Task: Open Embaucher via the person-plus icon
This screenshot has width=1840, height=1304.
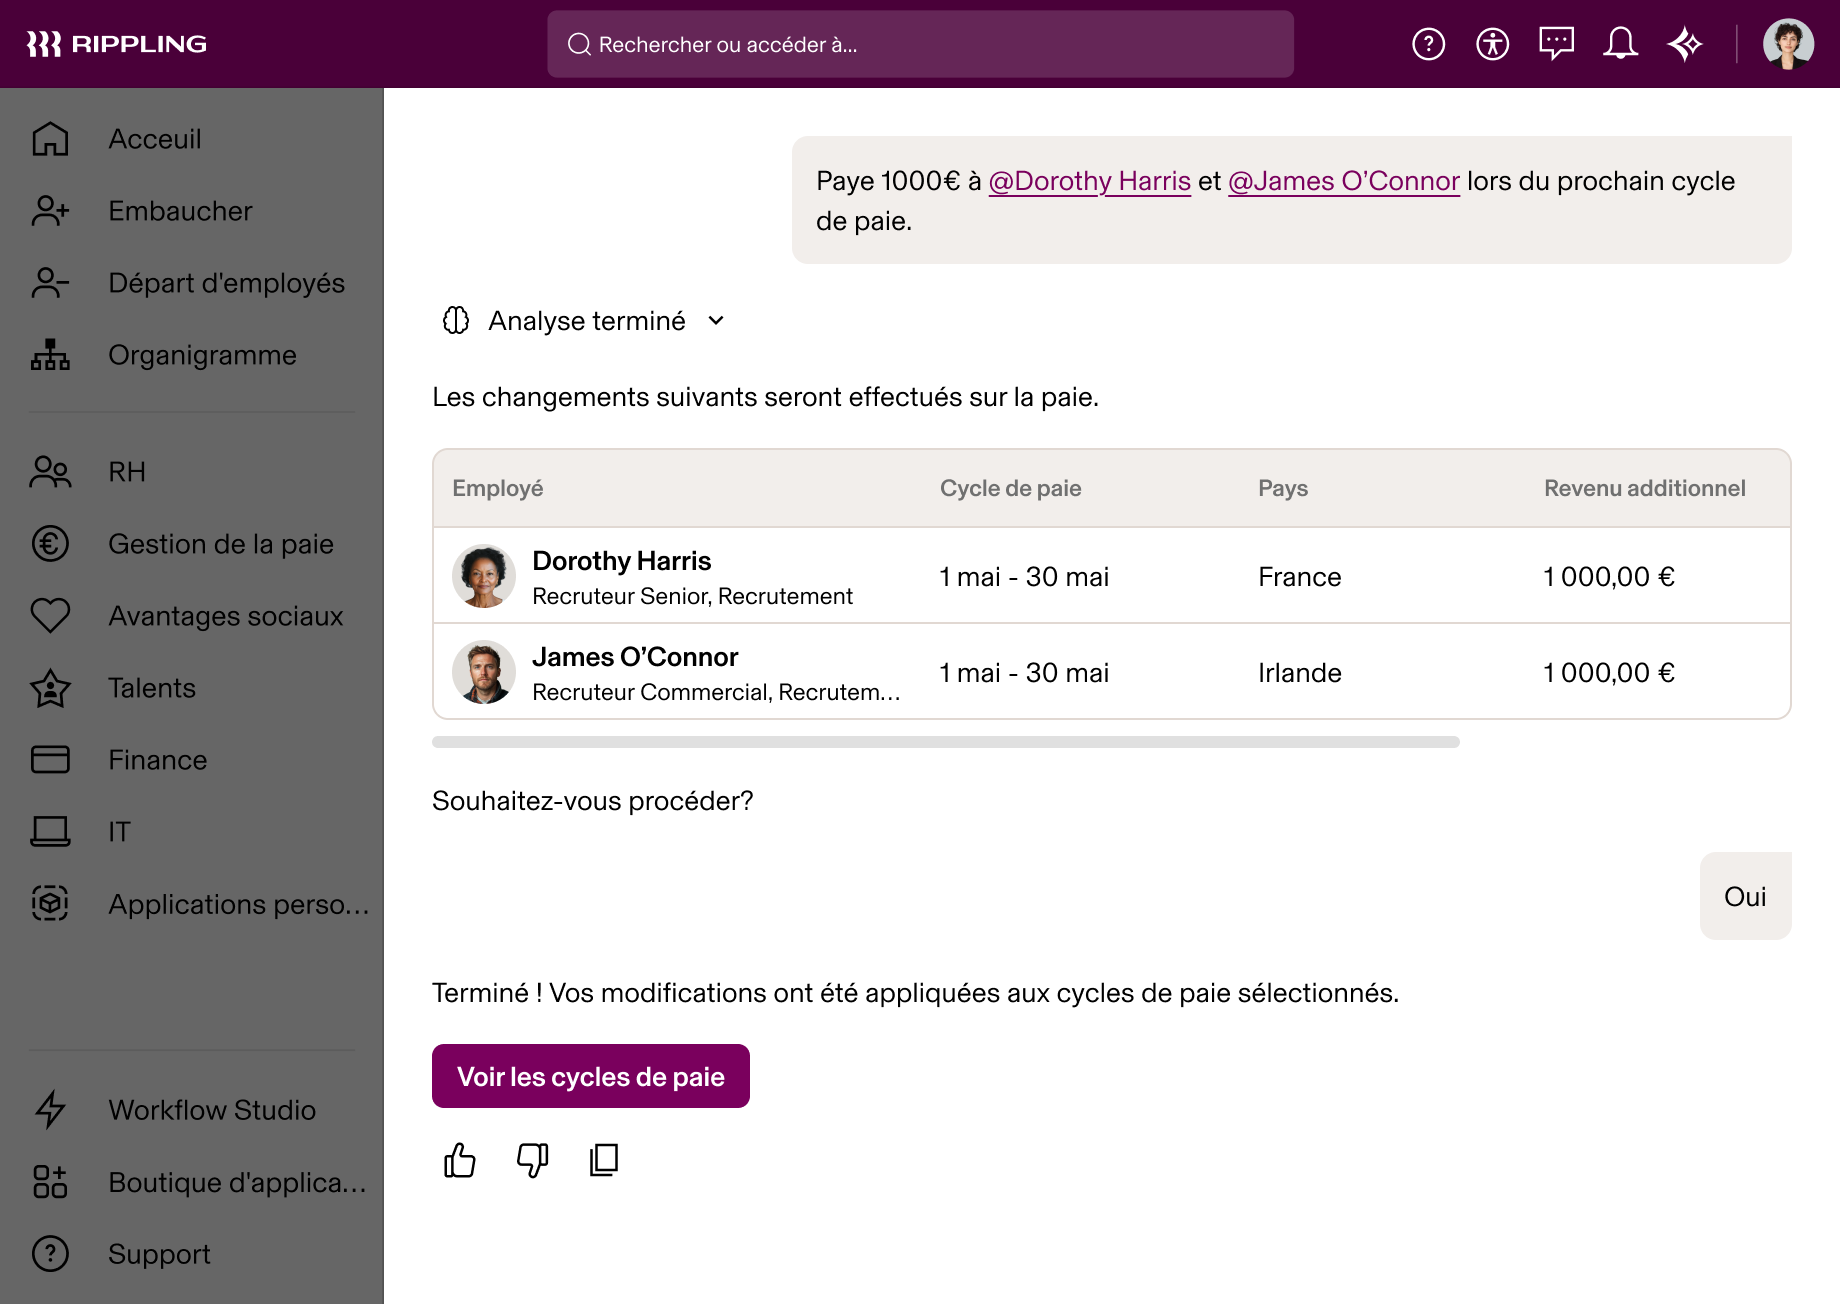Action: pos(49,211)
